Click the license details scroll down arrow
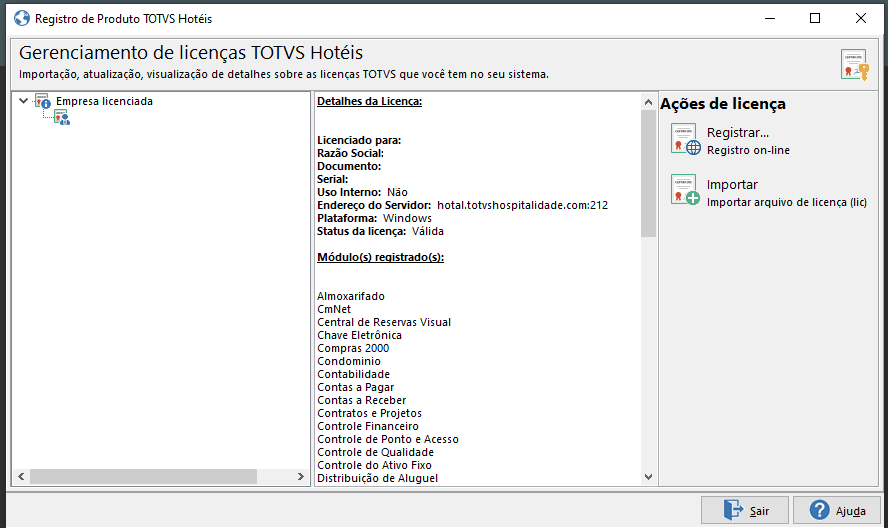The width and height of the screenshot is (888, 528). (x=648, y=477)
